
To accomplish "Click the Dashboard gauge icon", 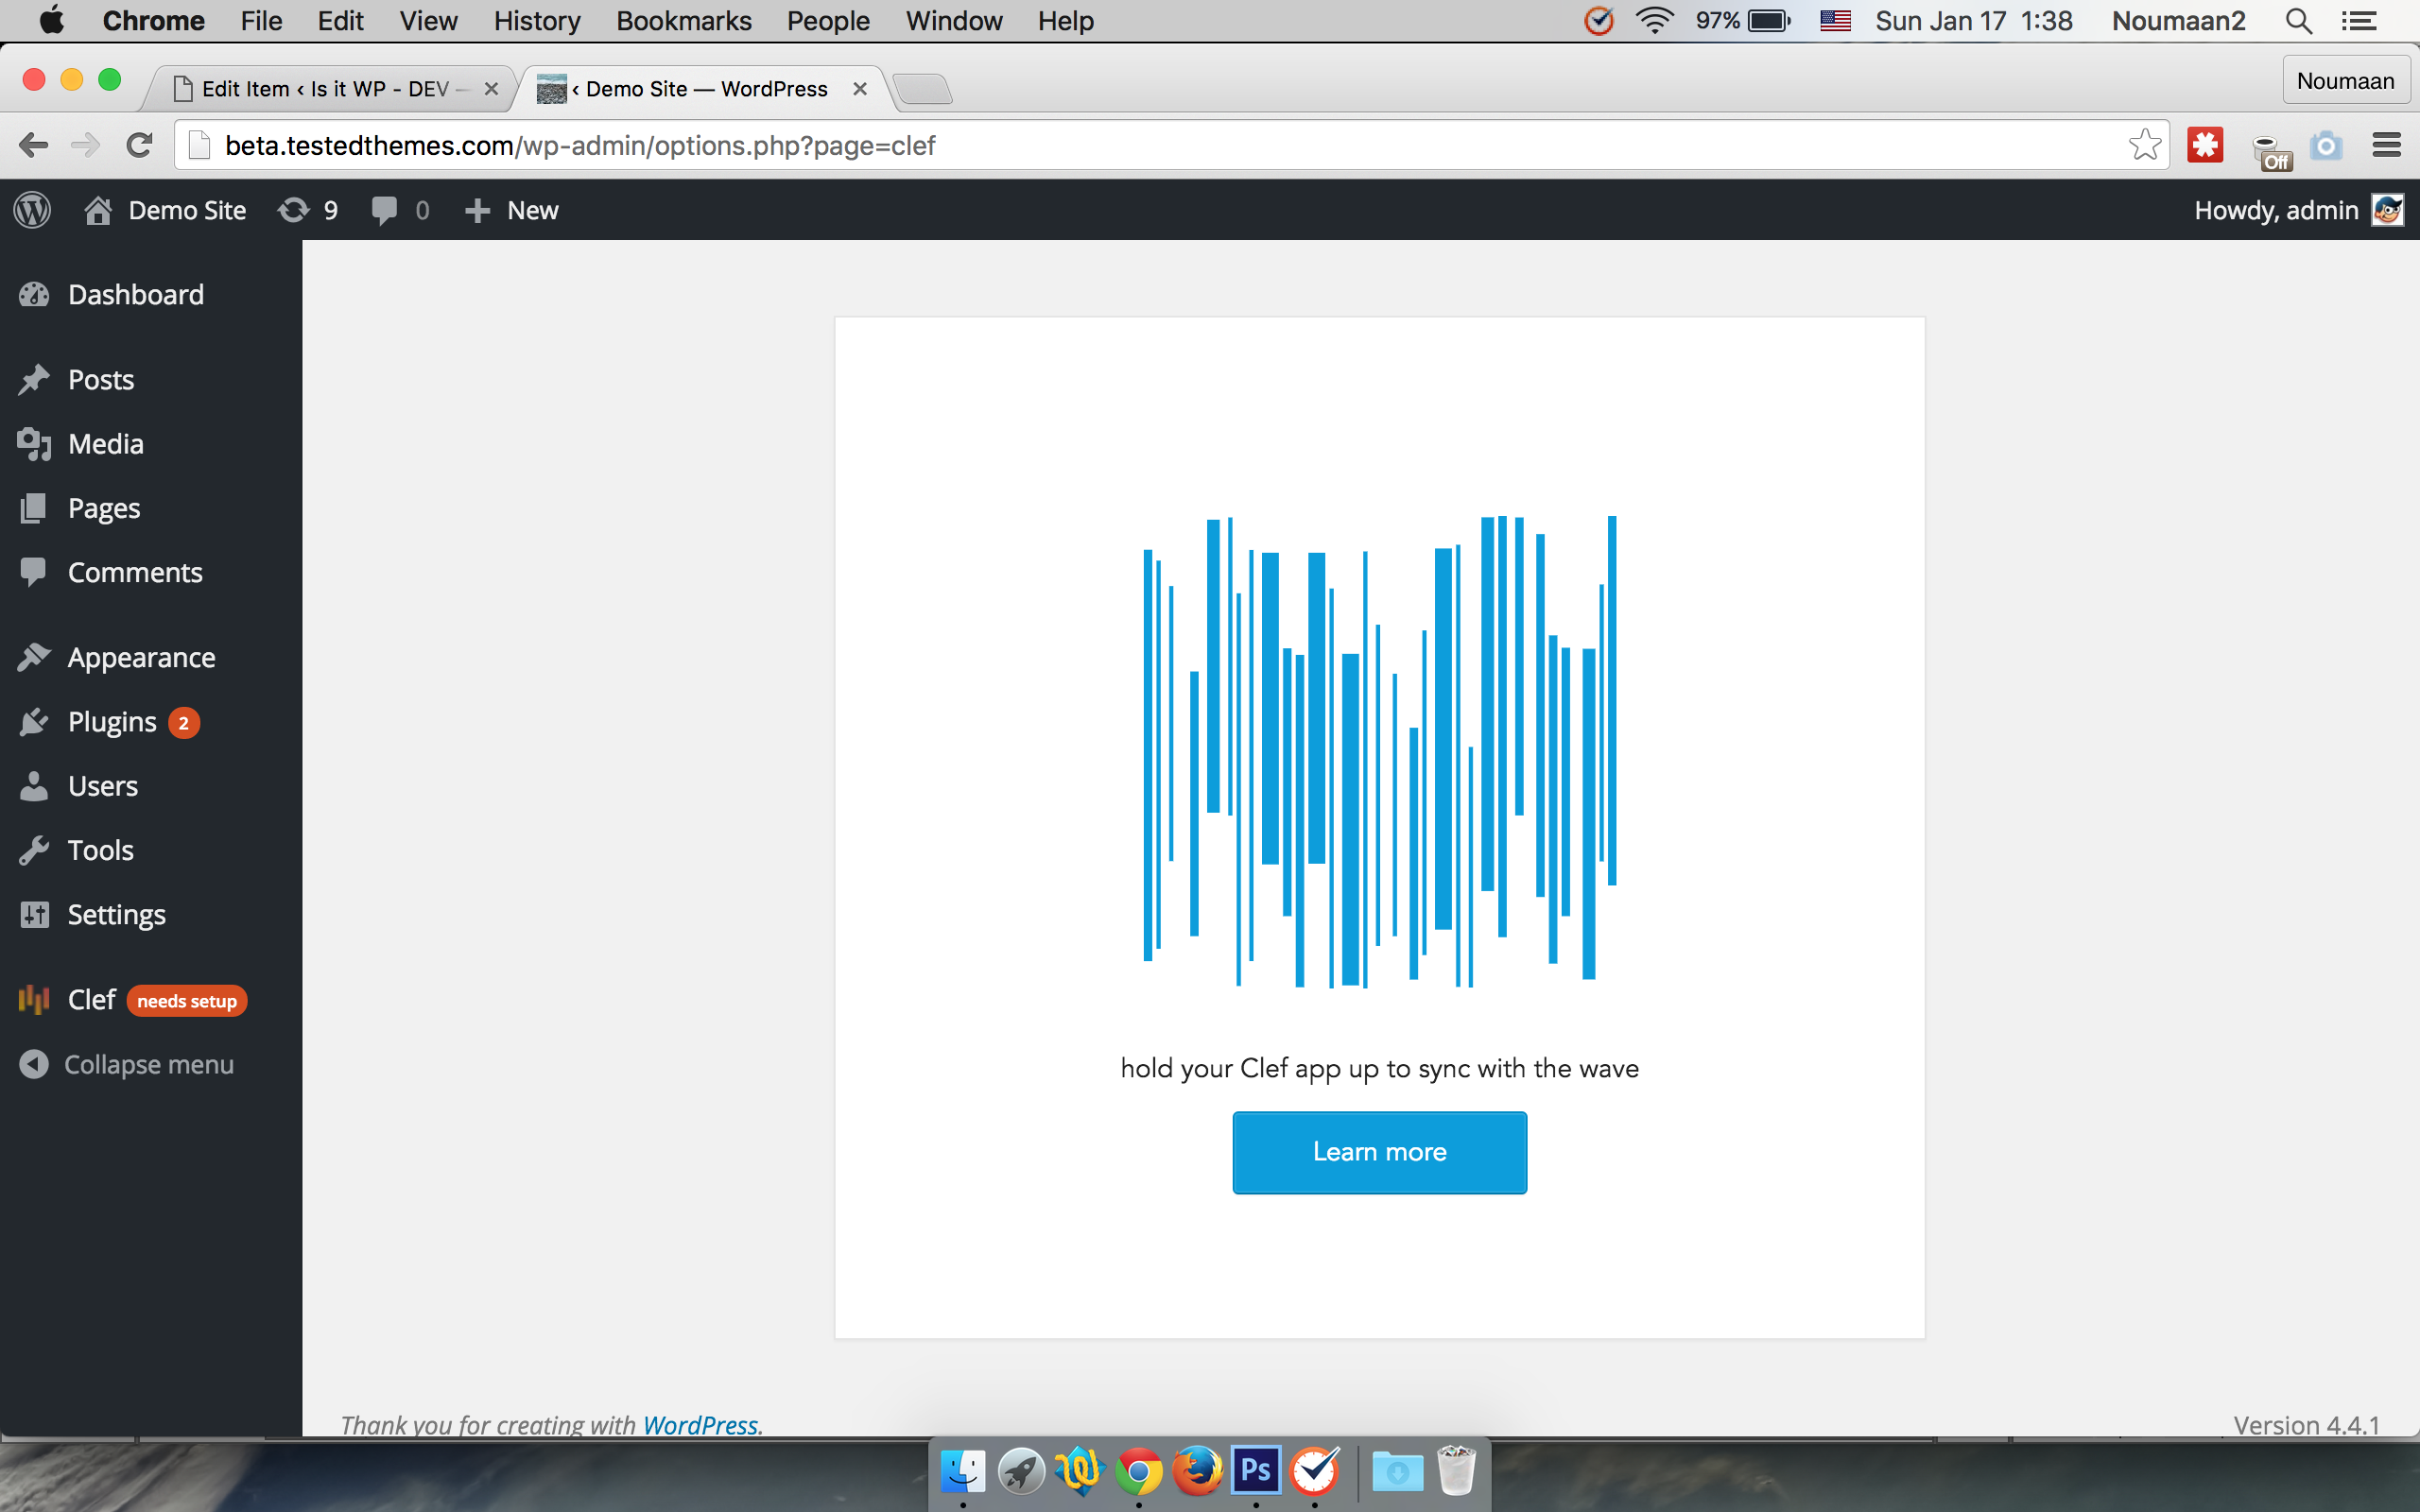I will 34,294.
